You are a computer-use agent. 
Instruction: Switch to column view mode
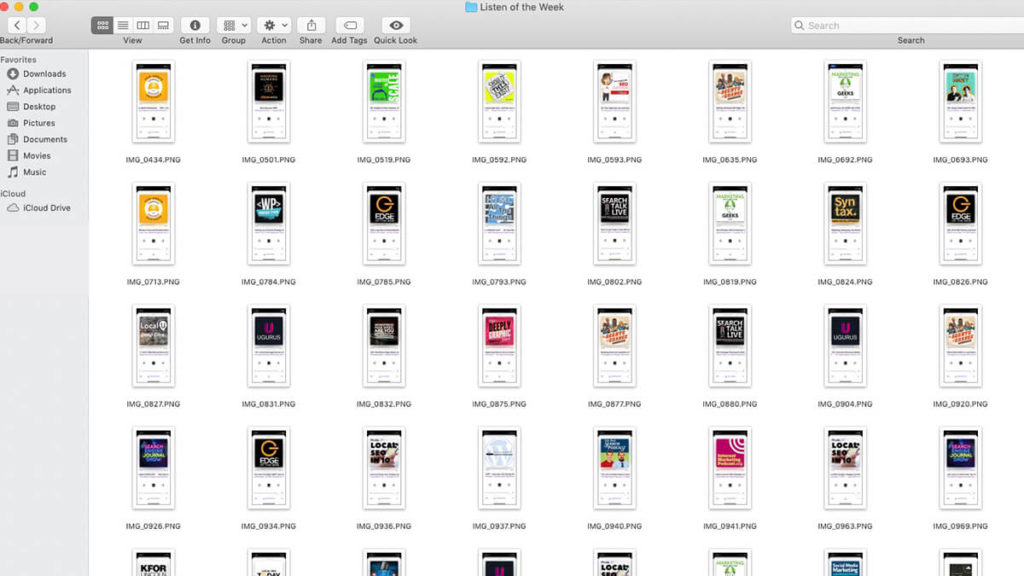(x=143, y=25)
